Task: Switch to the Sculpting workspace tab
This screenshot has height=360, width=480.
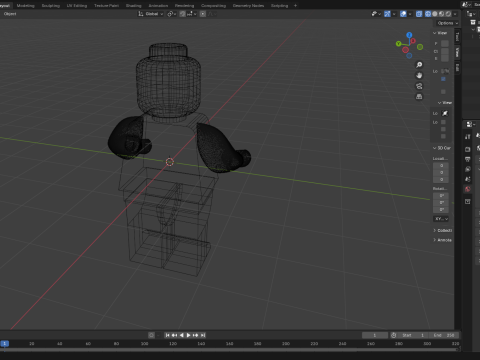Action: (x=51, y=5)
